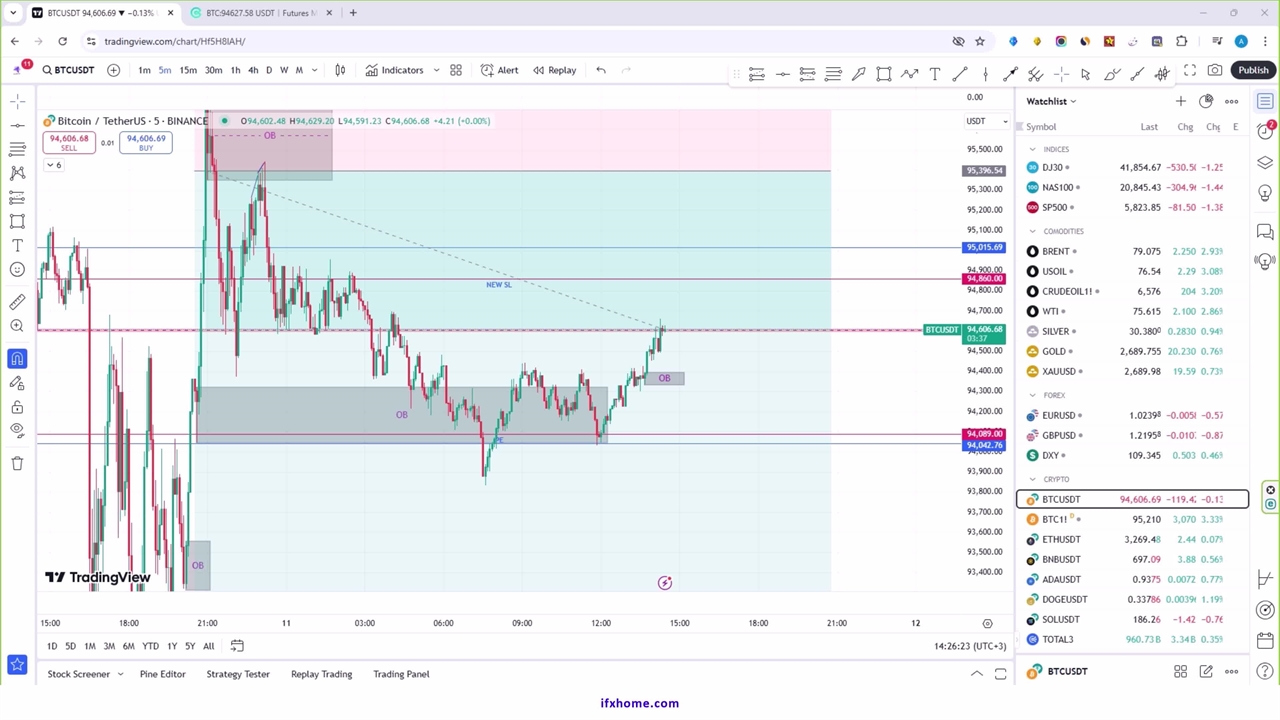Toggle lock all drawing tools
The height and width of the screenshot is (720, 1280).
coord(17,407)
